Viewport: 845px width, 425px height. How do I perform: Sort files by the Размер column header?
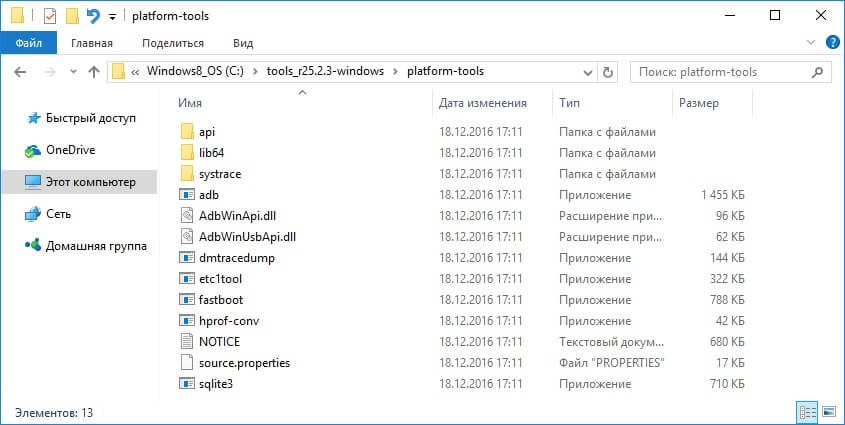click(699, 103)
